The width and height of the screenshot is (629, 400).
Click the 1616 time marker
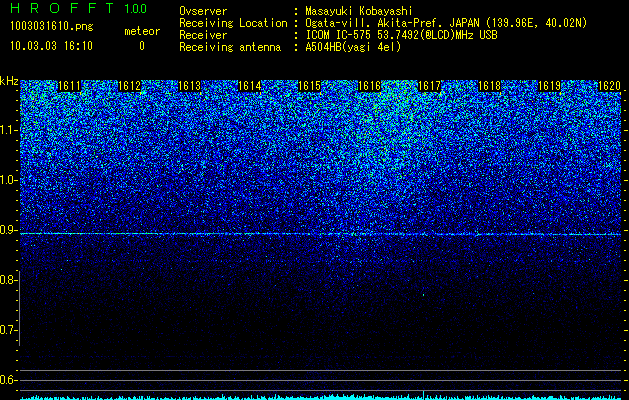tap(369, 86)
